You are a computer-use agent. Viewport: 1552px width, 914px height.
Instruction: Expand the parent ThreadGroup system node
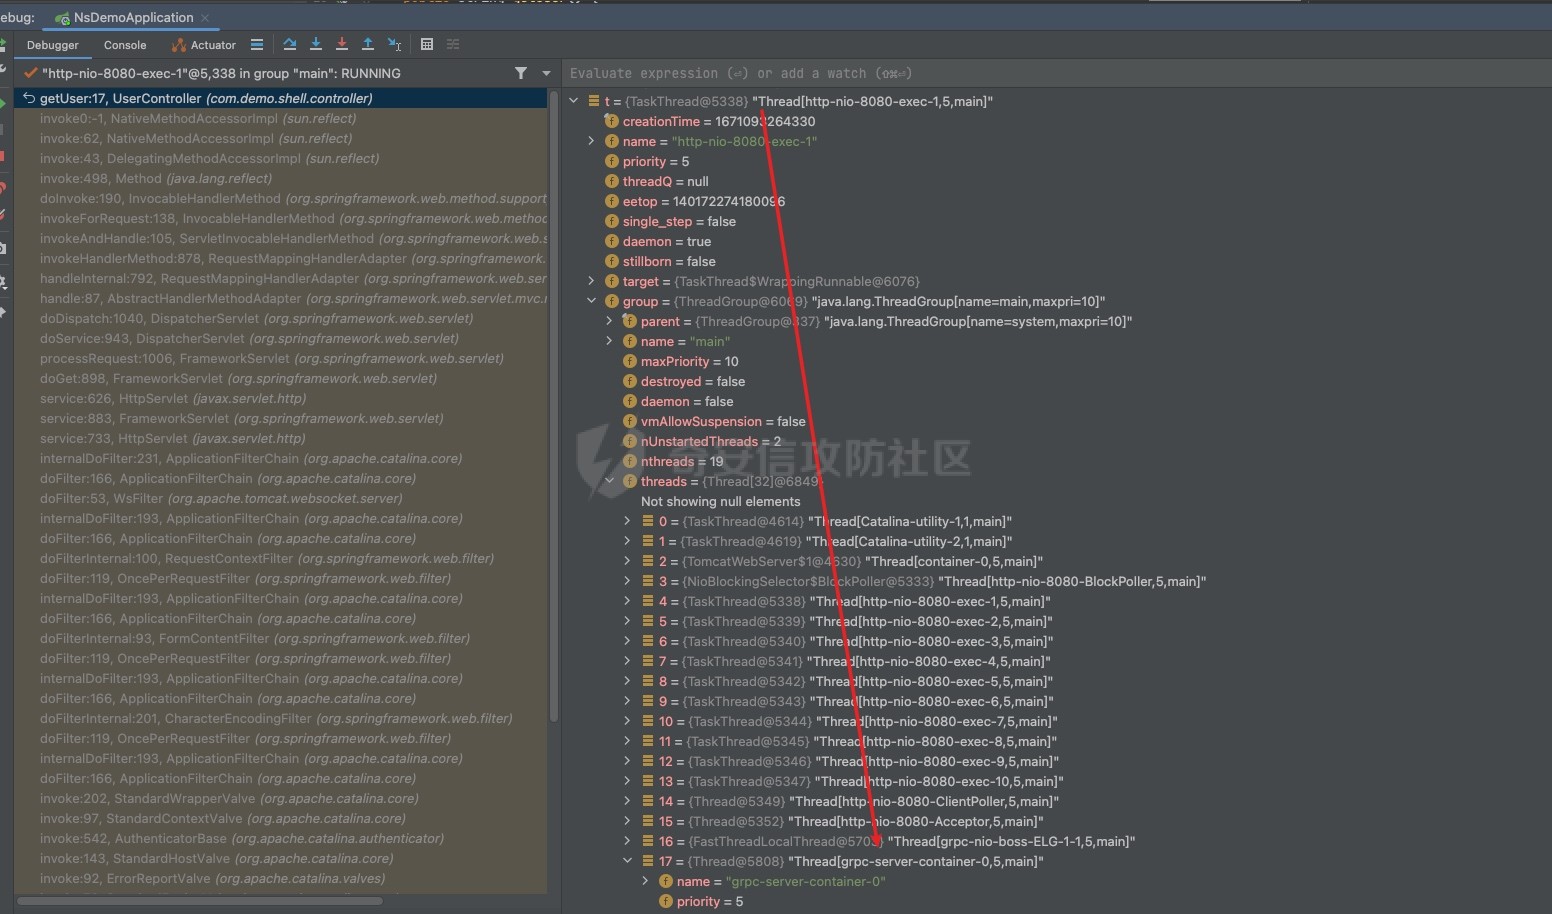(609, 321)
